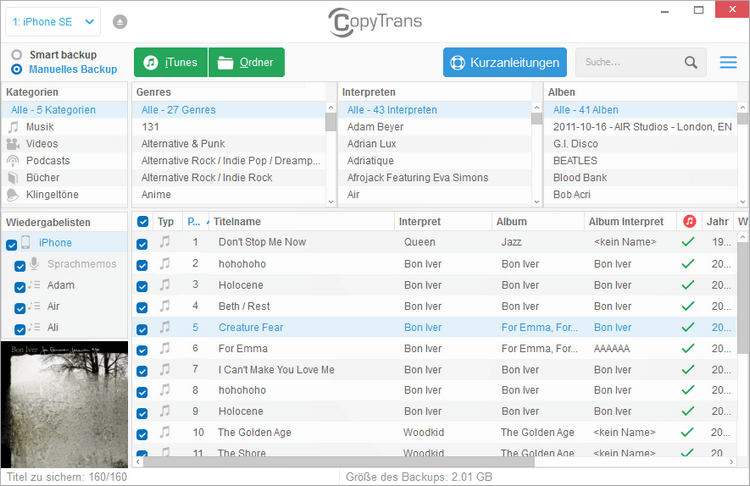This screenshot has width=750, height=486.
Task: Toggle the select-all tracks header checkbox
Action: [x=143, y=221]
